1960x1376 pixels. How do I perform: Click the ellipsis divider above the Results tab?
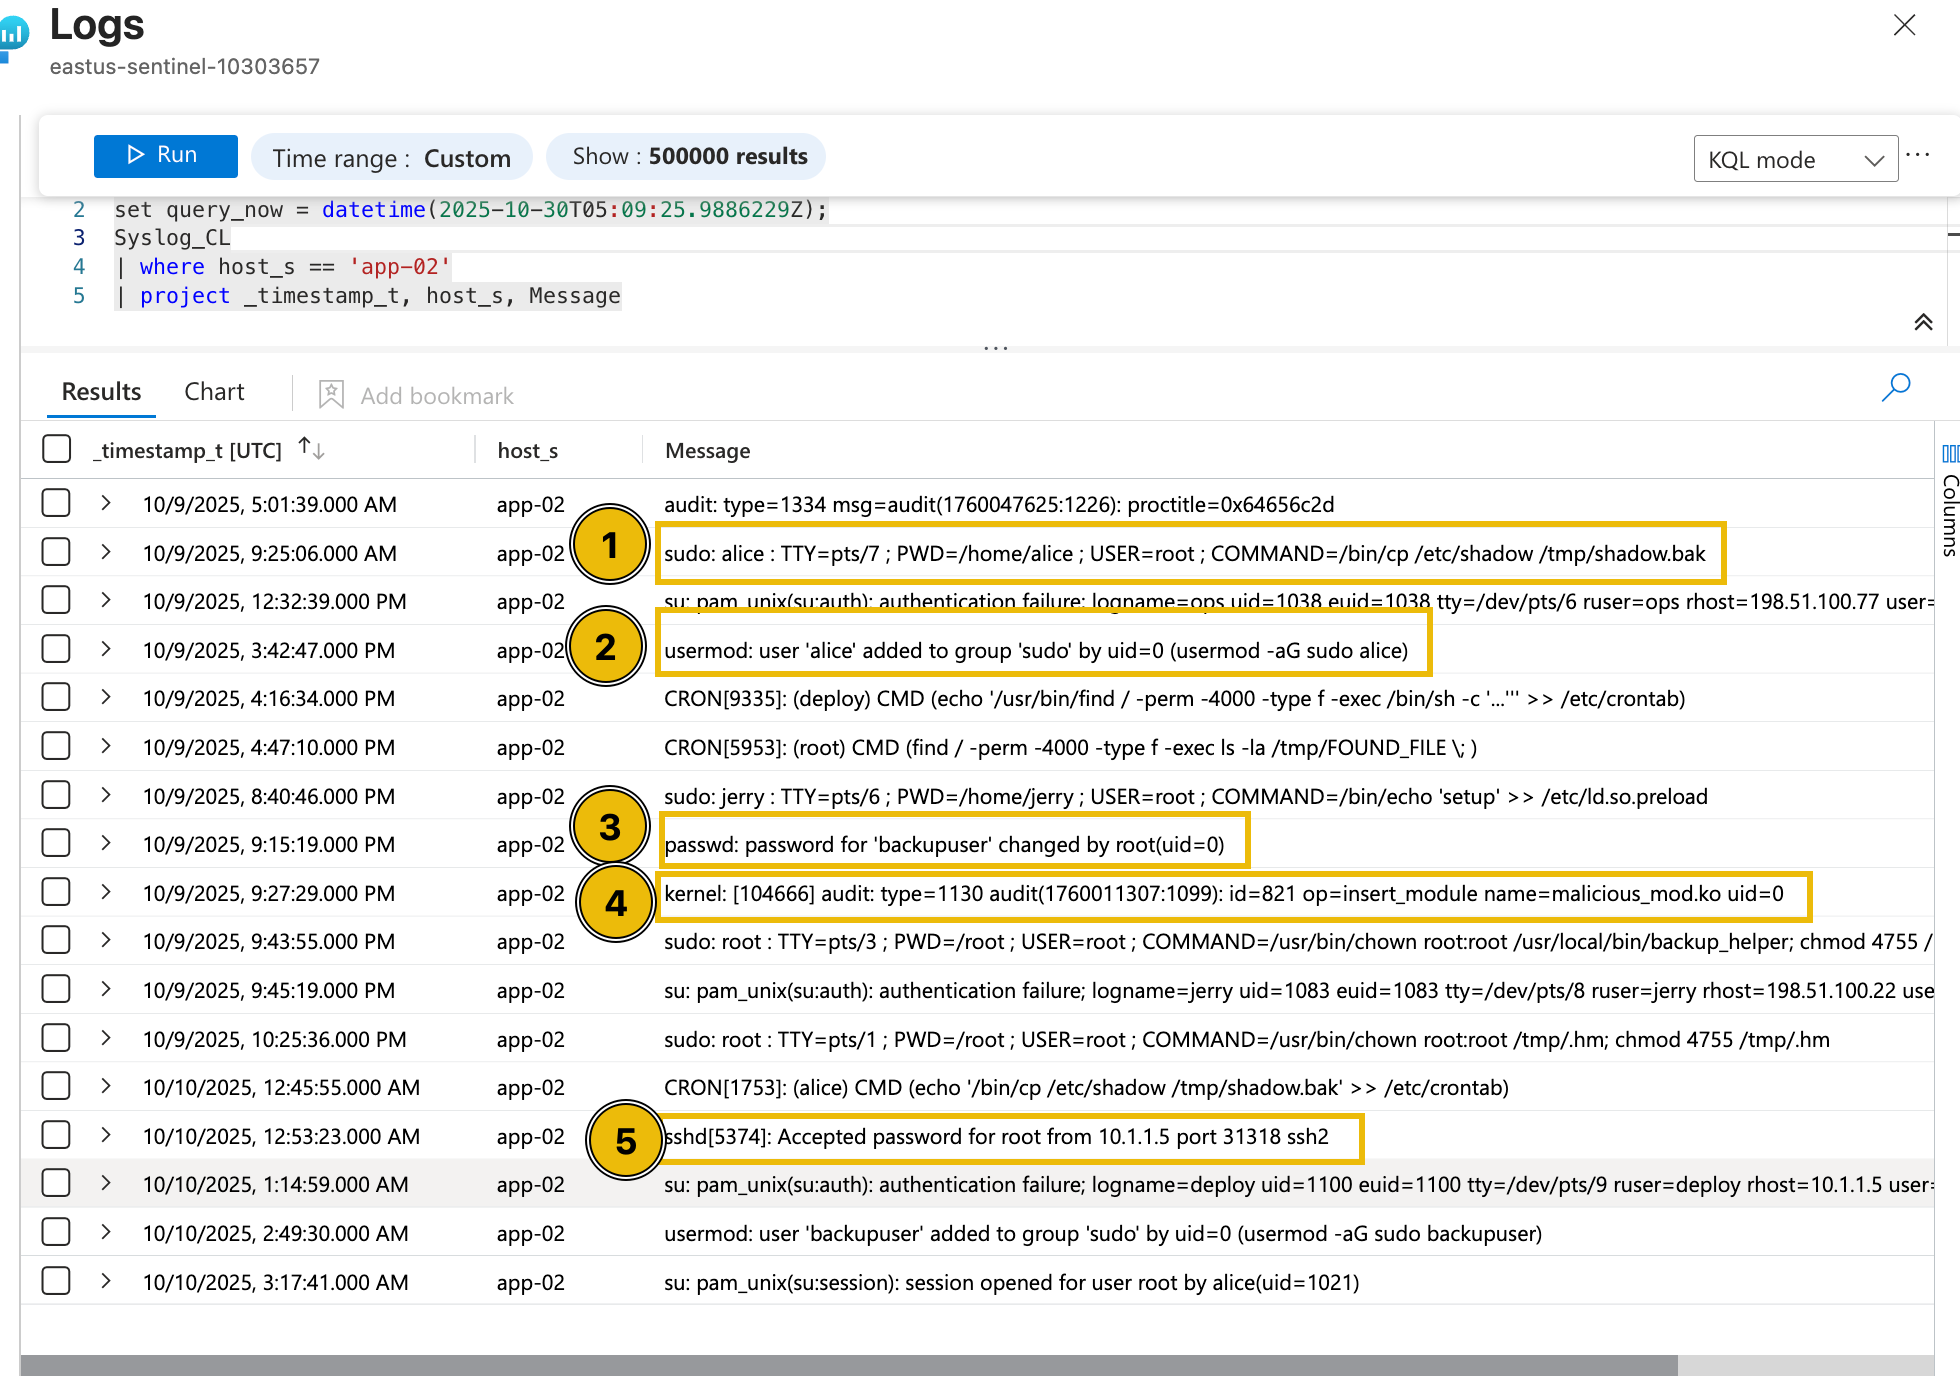click(x=996, y=347)
